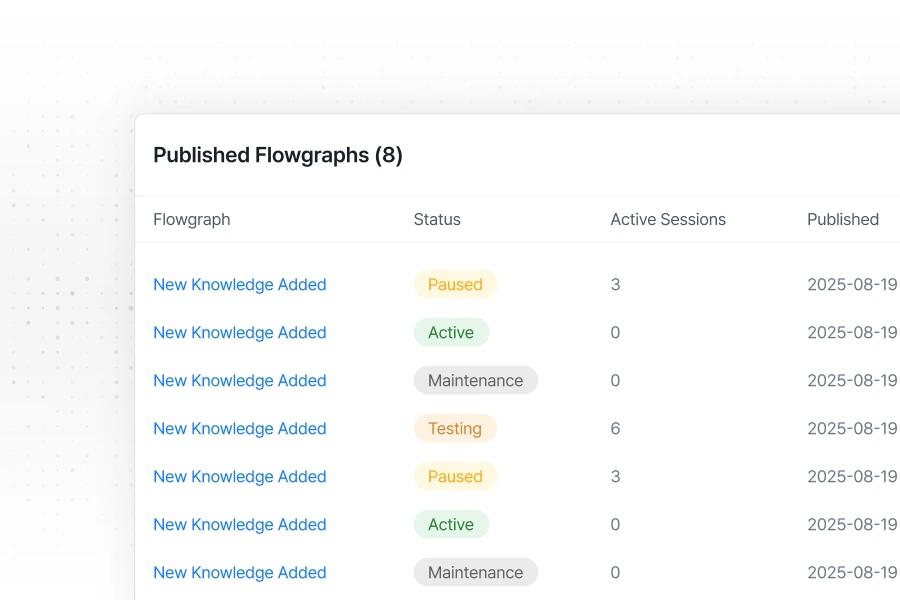Click the first green Active status badge
Viewport: 900px width, 600px height.
[x=451, y=332]
